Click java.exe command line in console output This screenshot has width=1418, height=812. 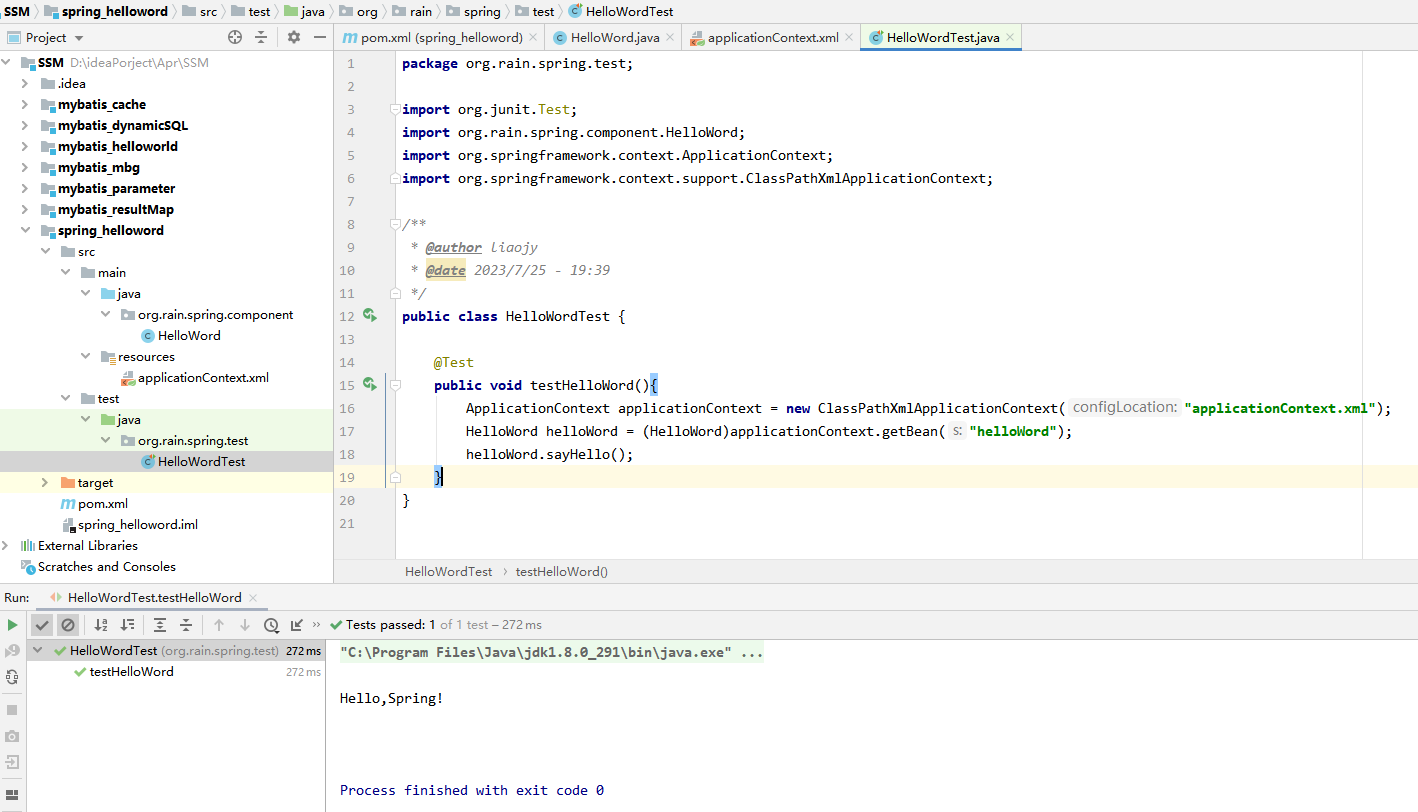point(551,653)
